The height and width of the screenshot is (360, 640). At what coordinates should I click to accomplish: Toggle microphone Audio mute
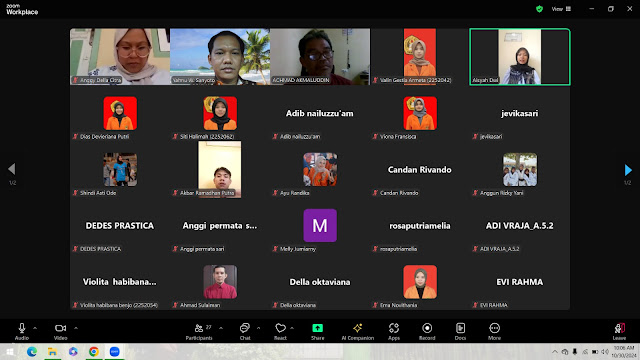coord(22,331)
